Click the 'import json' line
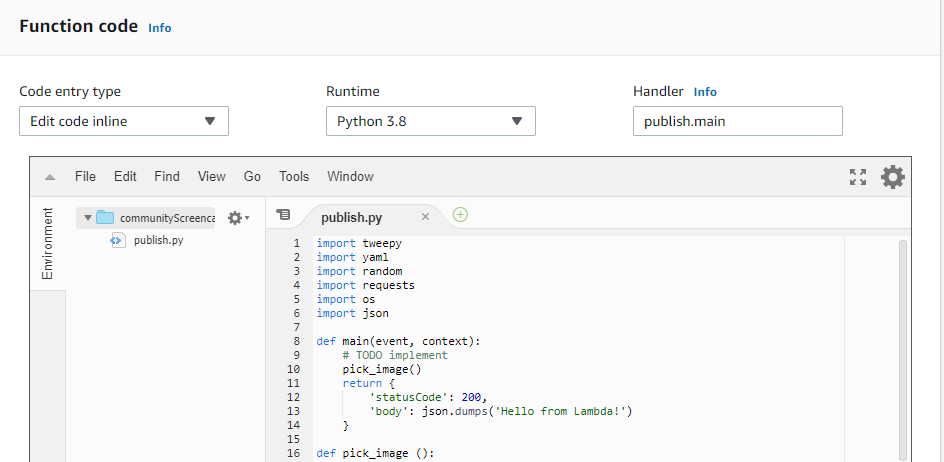Image resolution: width=944 pixels, height=462 pixels. click(x=352, y=313)
